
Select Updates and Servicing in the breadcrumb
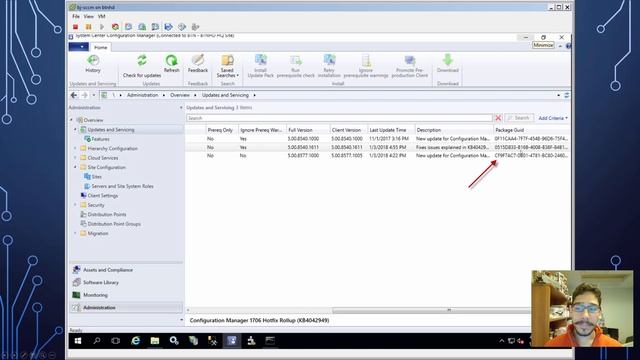click(225, 95)
